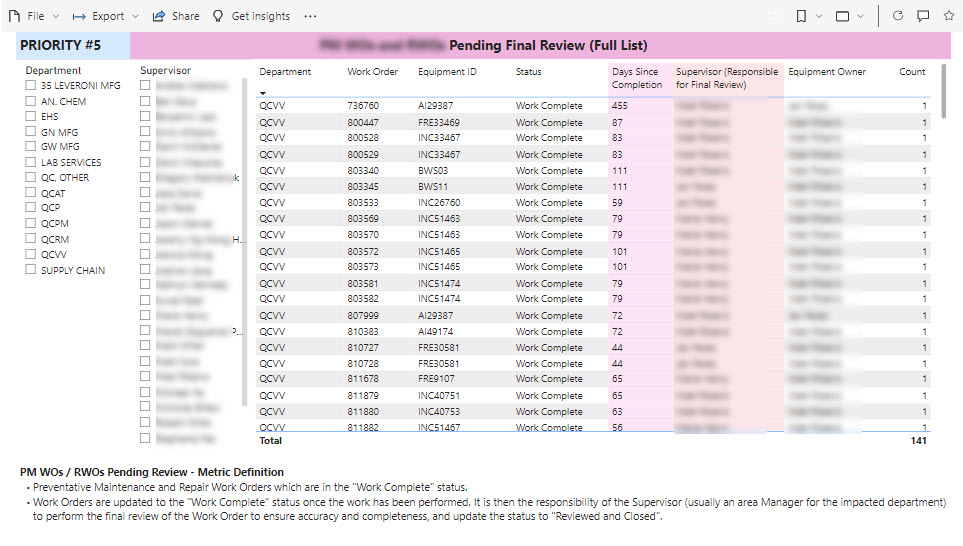
Task: Tick the EHS department checkbox
Action: click(31, 116)
